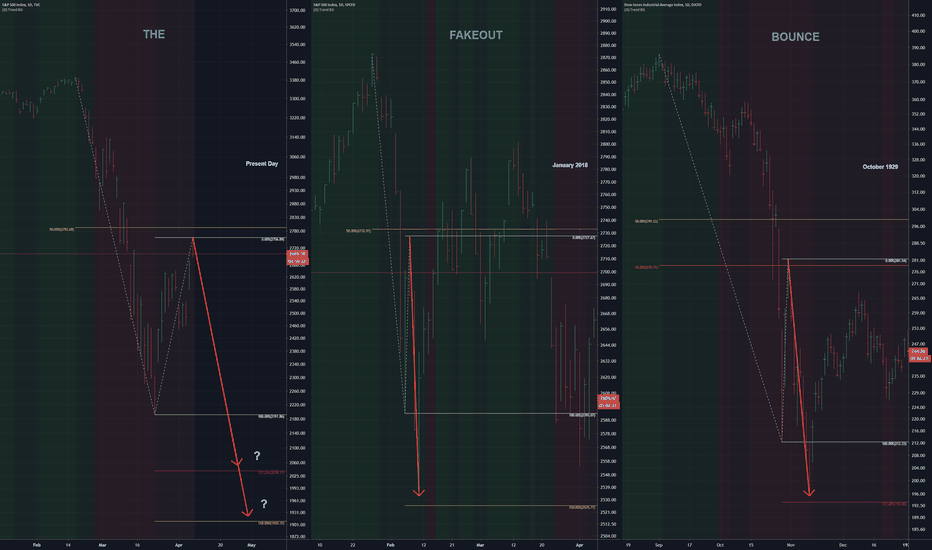The height and width of the screenshot is (550, 932).
Task: Select the red arrow drawing on the January 2018 chart
Action: 414,366
